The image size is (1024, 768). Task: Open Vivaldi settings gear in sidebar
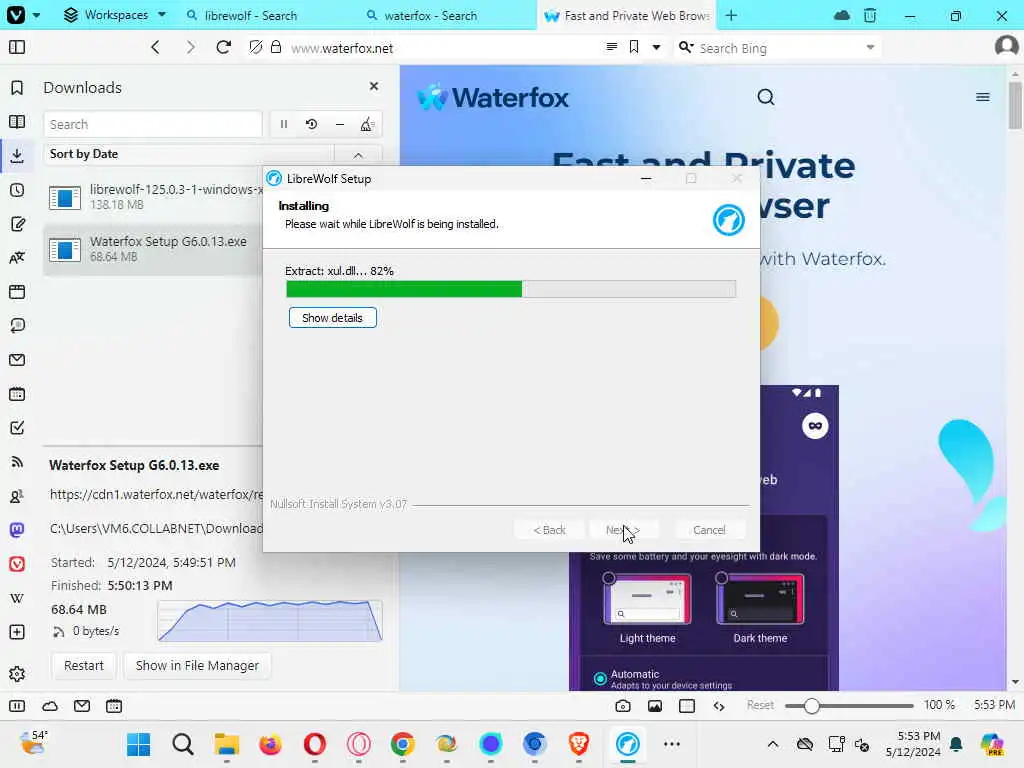17,673
